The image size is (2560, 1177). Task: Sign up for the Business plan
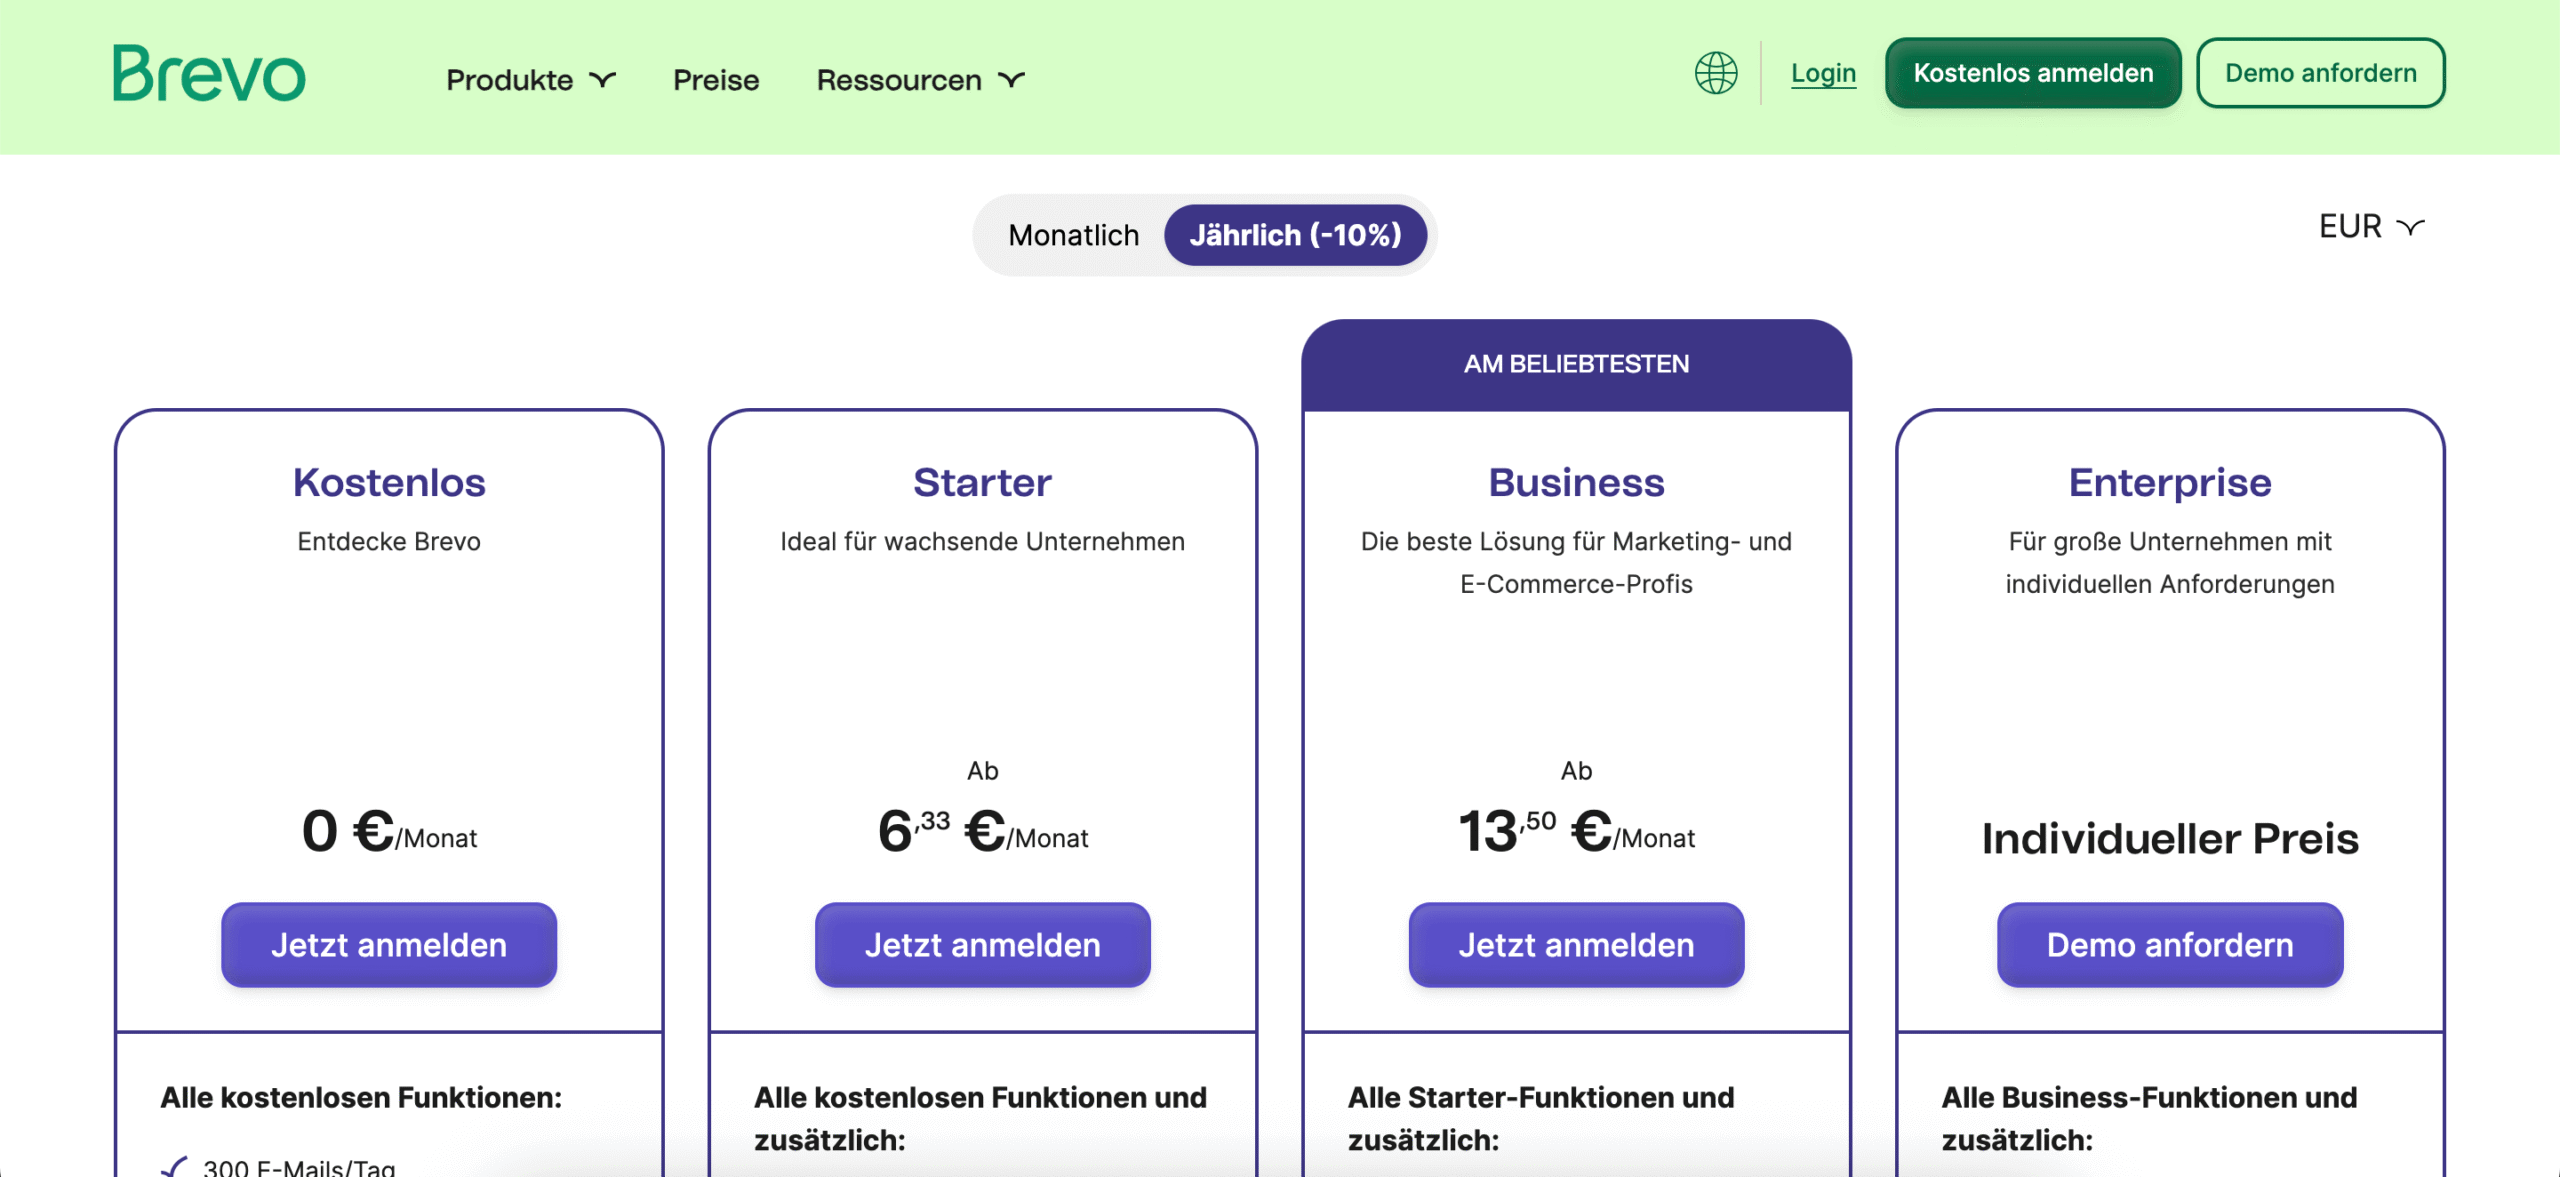click(1576, 945)
